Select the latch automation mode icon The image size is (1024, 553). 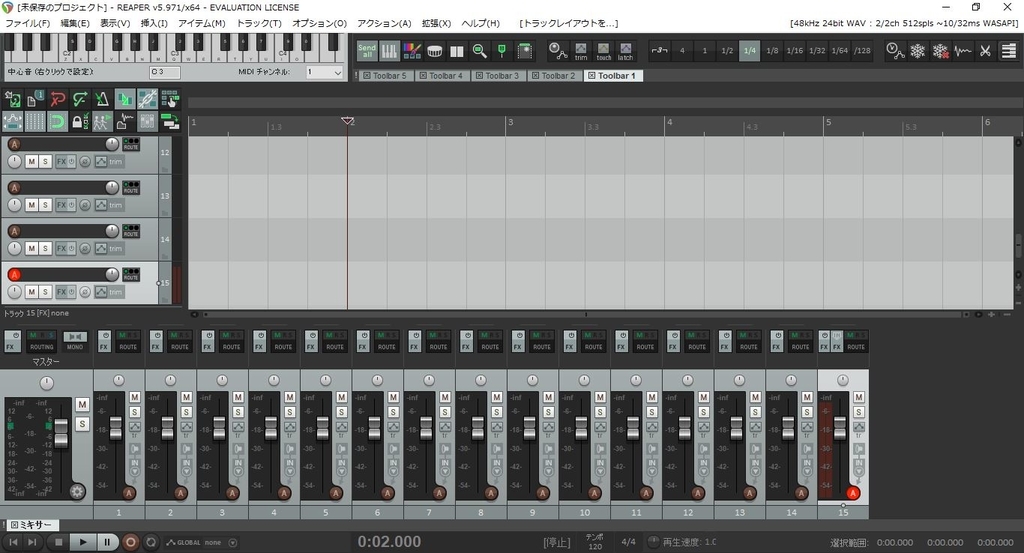point(626,51)
